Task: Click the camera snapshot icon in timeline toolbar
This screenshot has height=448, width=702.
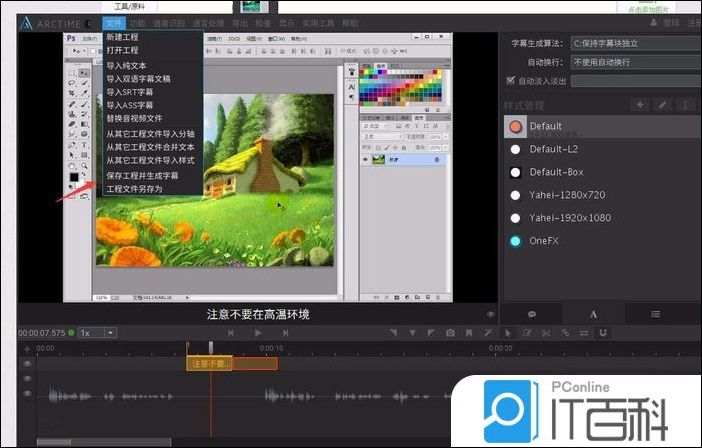Action: tap(451, 332)
